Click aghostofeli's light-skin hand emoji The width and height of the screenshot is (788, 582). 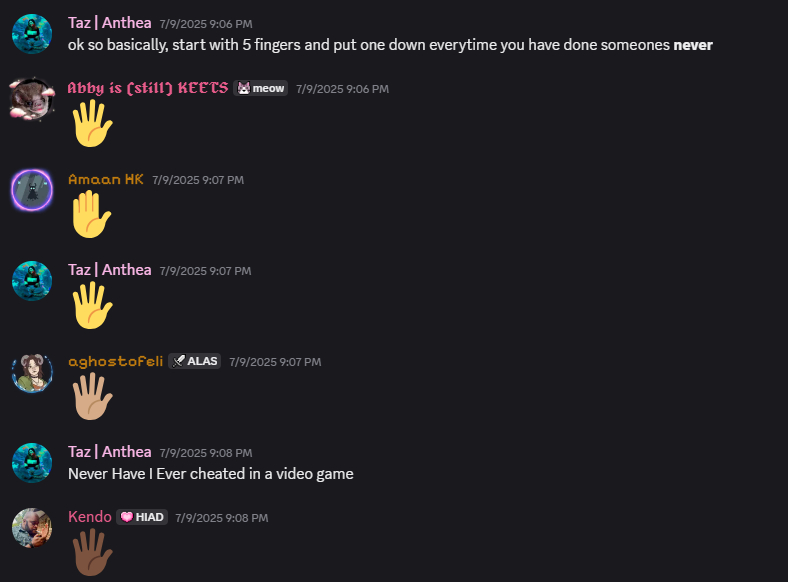pyautogui.click(x=91, y=397)
